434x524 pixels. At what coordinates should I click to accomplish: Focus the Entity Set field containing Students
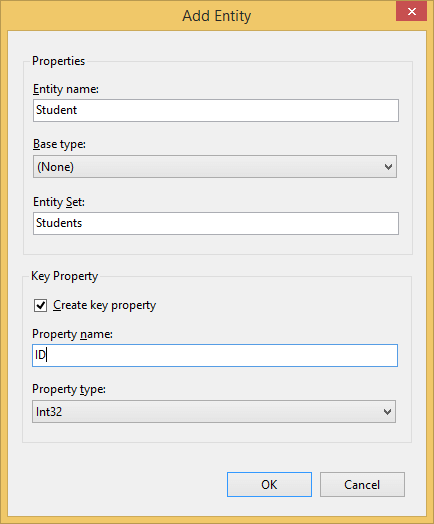[x=216, y=223]
